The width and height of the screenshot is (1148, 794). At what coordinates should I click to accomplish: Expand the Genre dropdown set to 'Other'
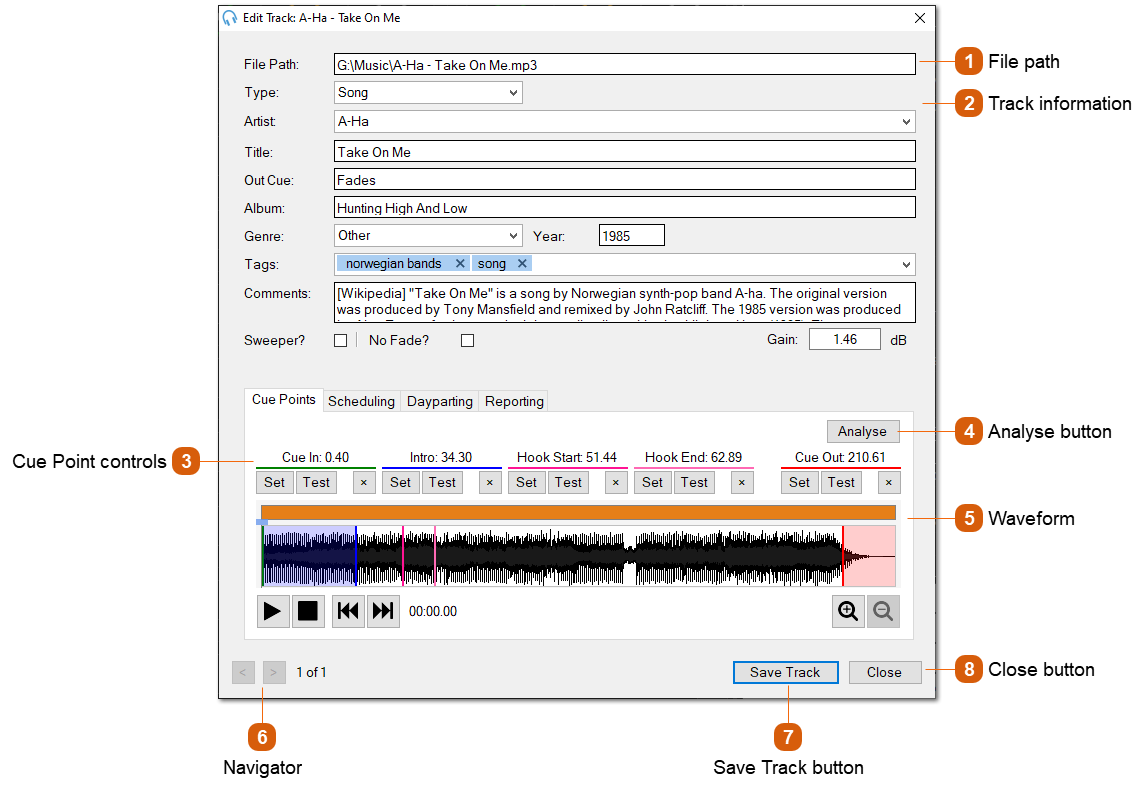click(x=513, y=235)
